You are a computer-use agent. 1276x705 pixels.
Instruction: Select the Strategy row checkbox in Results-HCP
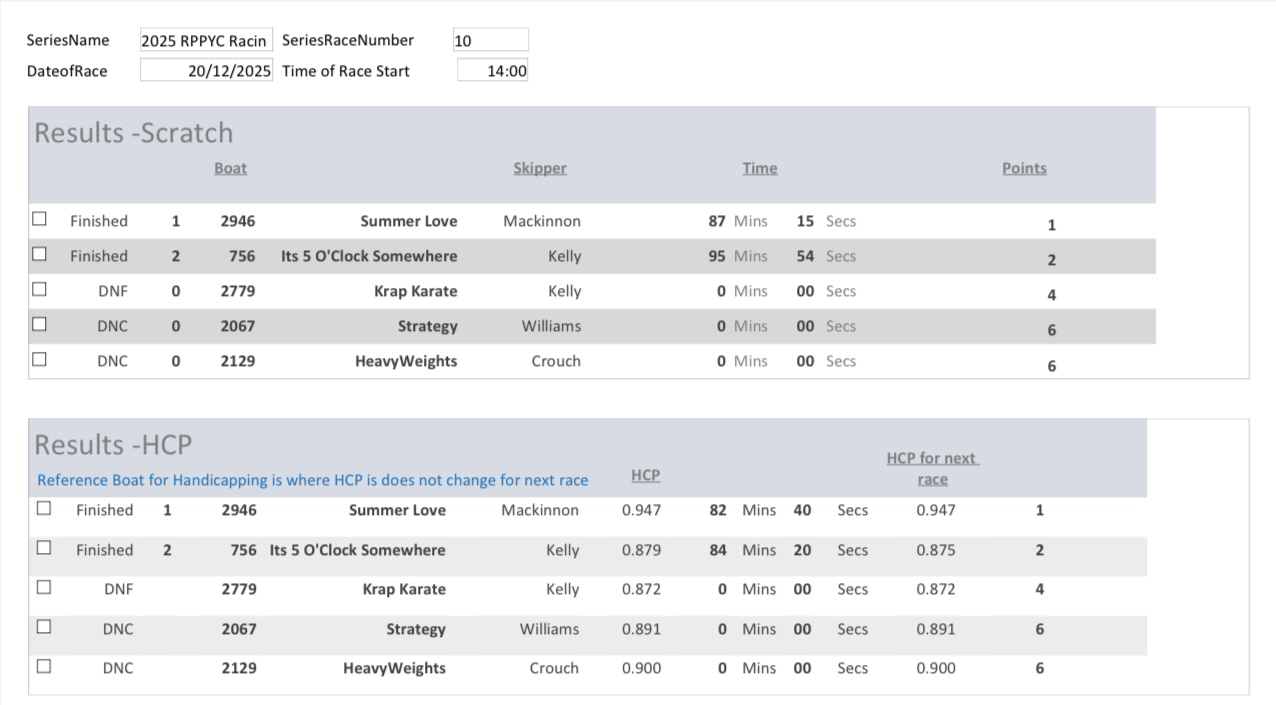[x=44, y=627]
